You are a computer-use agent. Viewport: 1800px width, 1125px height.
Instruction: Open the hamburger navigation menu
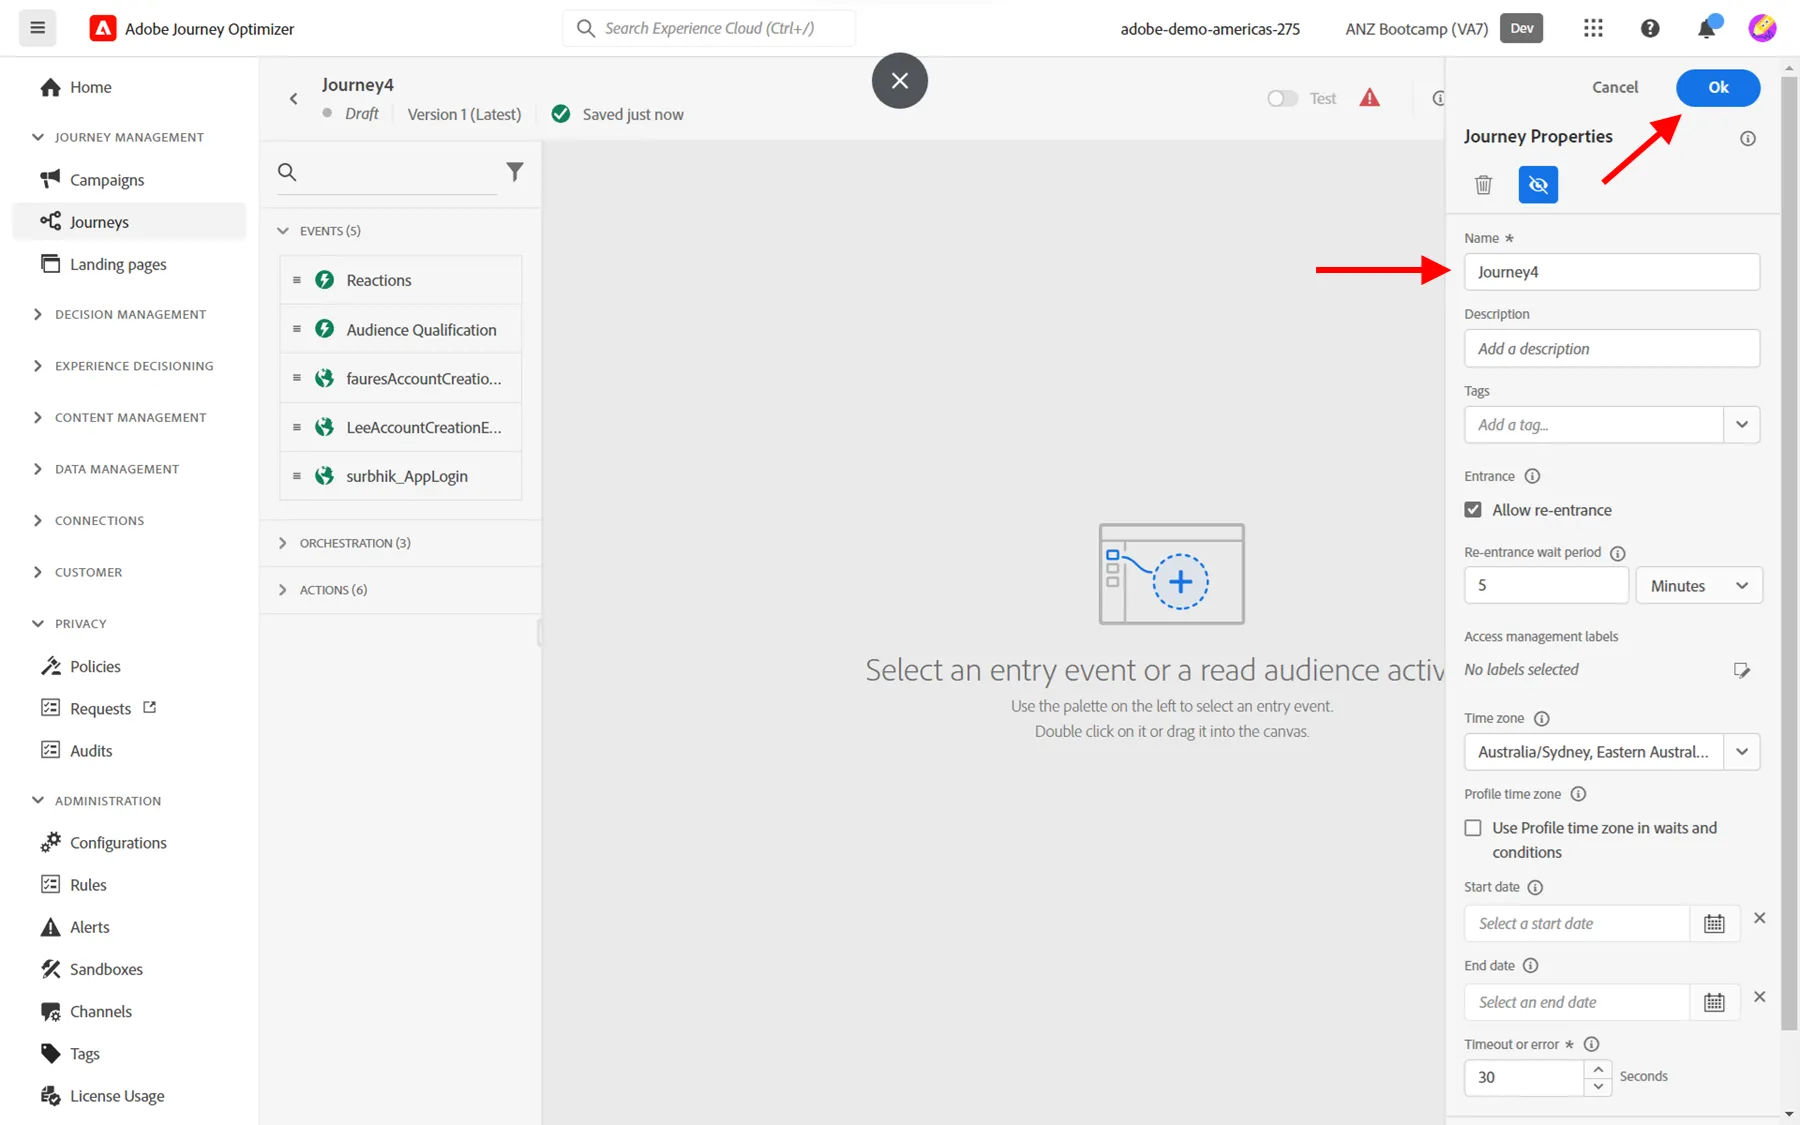click(37, 28)
